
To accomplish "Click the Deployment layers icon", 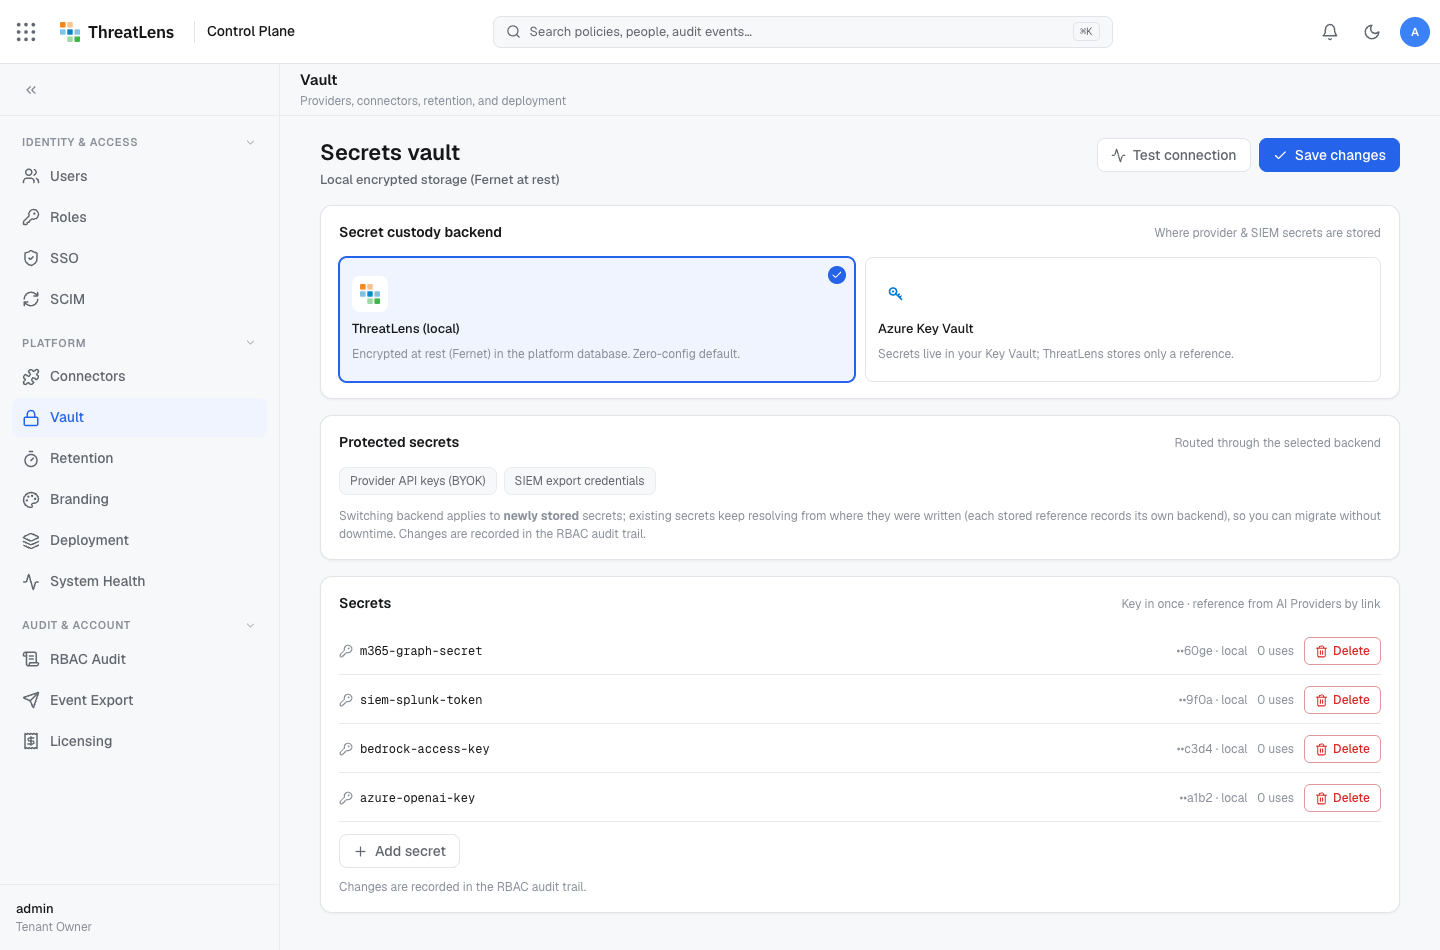I will [x=31, y=540].
